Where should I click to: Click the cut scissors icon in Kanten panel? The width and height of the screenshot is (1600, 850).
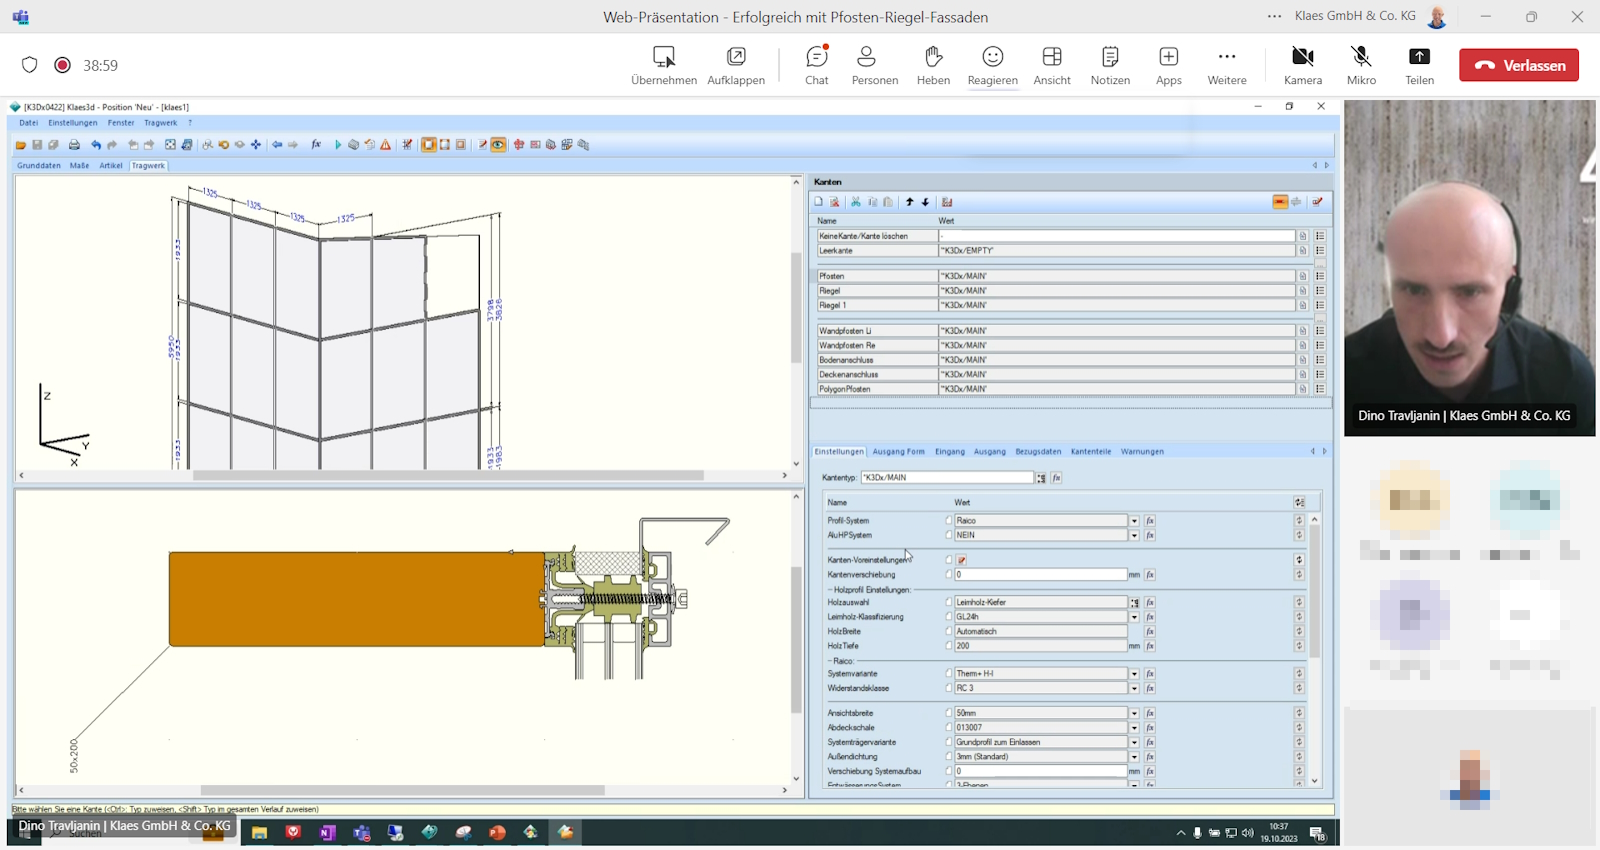click(x=856, y=202)
